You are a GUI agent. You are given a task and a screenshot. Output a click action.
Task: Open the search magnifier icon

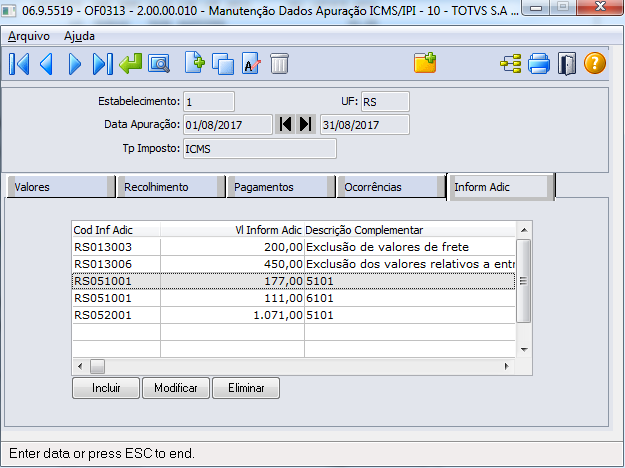pos(159,64)
